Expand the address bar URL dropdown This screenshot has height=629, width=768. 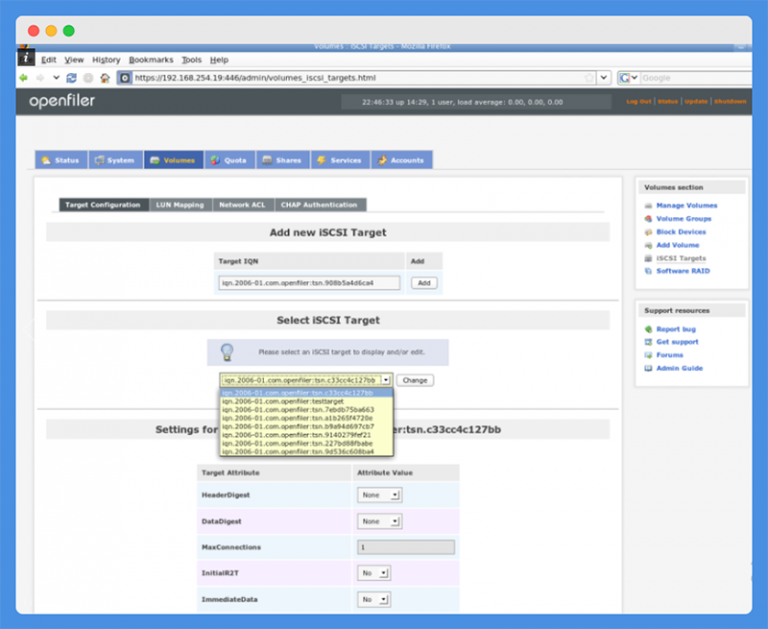coord(604,78)
